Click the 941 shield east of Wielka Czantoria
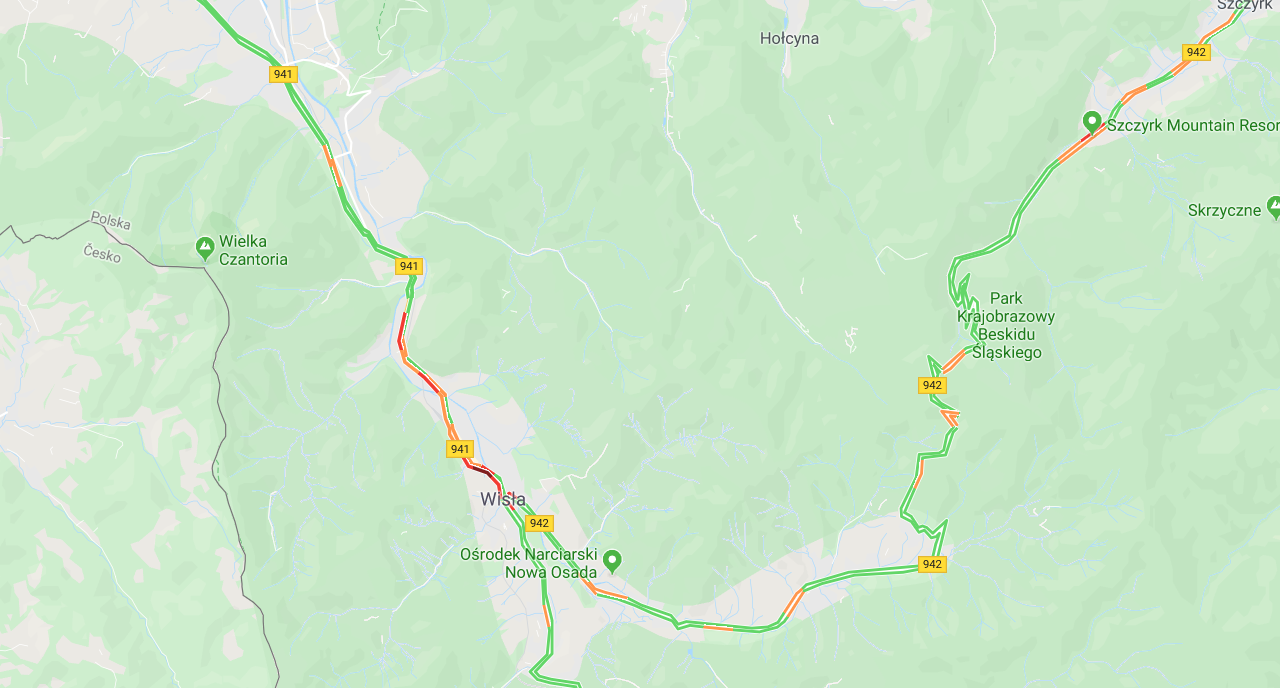 click(408, 266)
